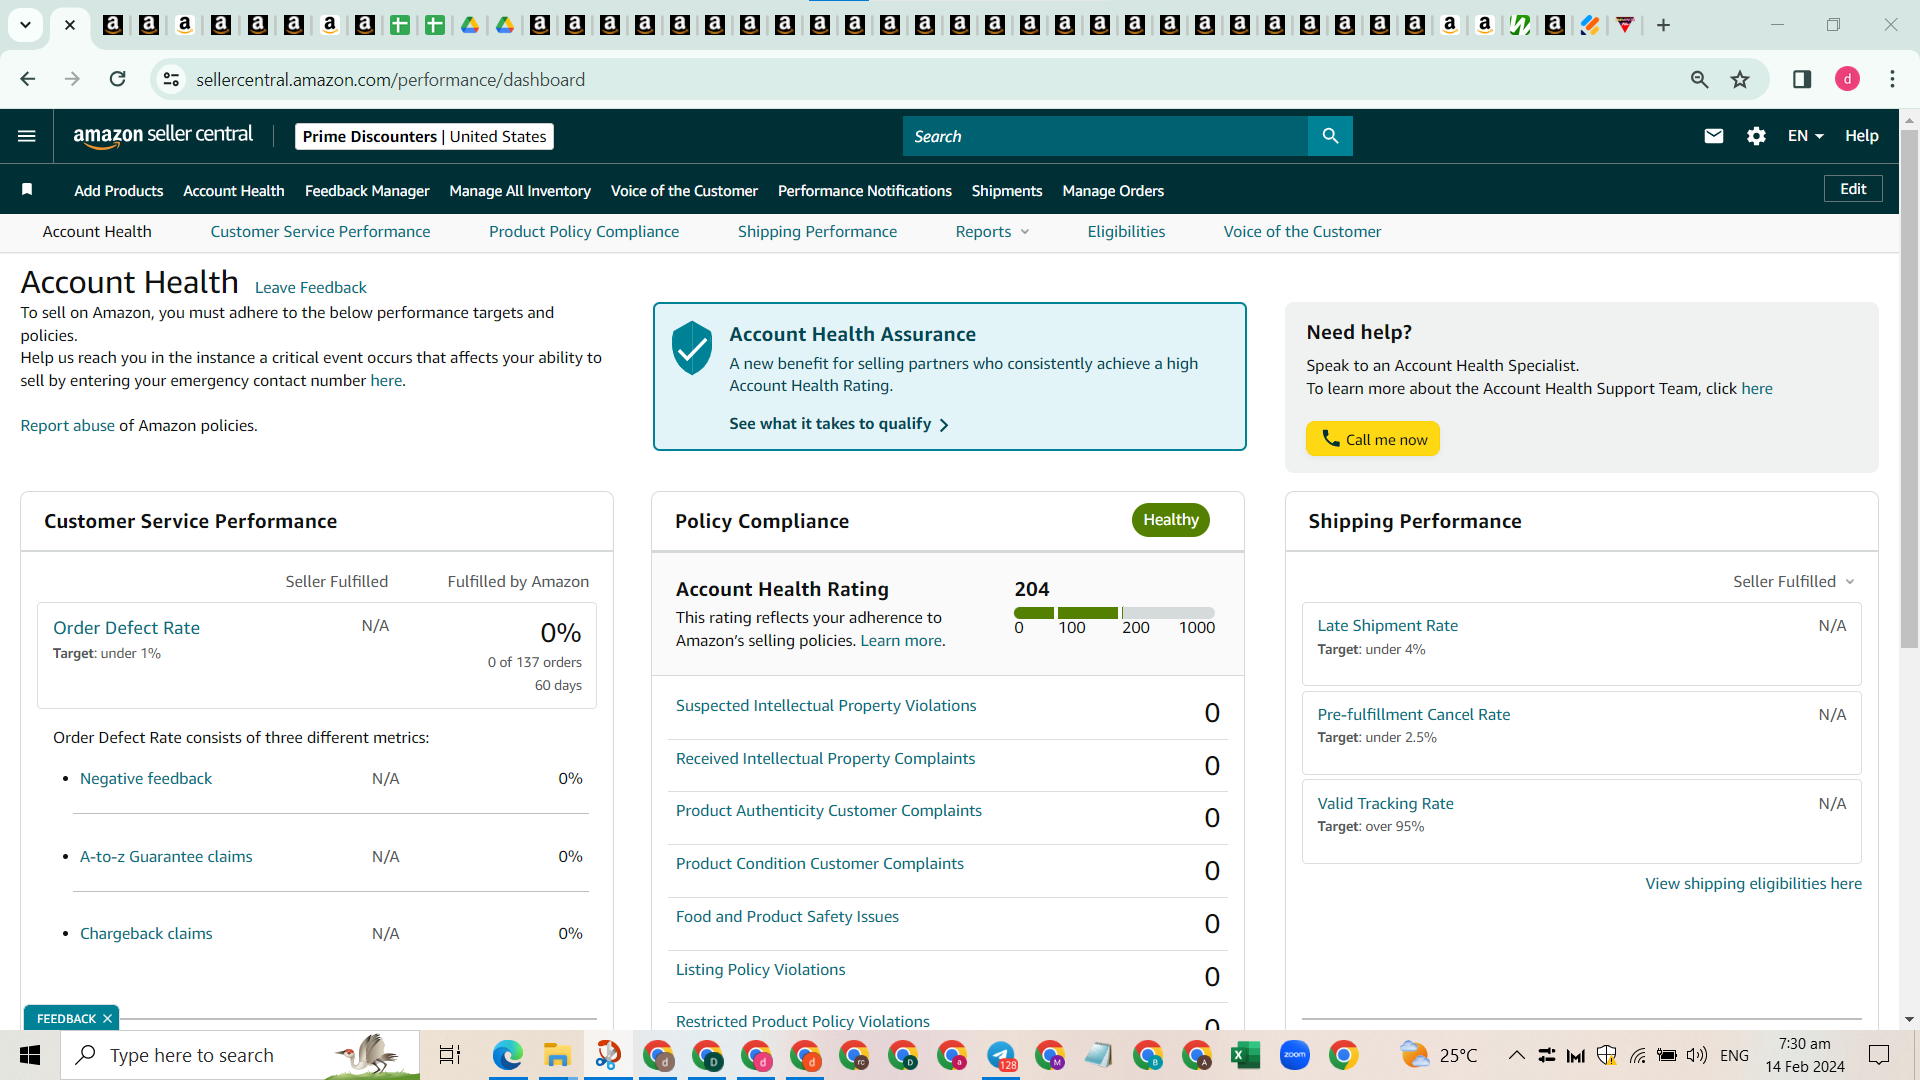Click the Edit button in the menu bar
This screenshot has width=1920, height=1080.
click(1853, 189)
